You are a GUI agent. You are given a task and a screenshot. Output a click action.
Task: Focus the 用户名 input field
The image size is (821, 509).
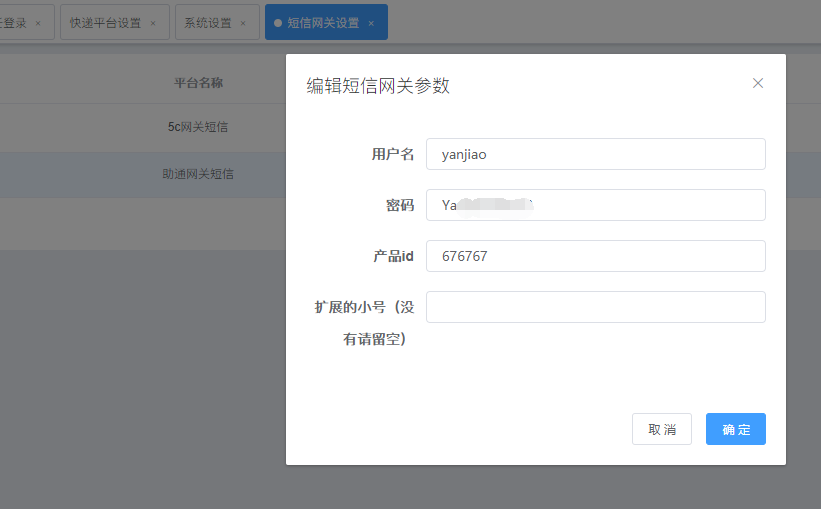pyautogui.click(x=596, y=154)
